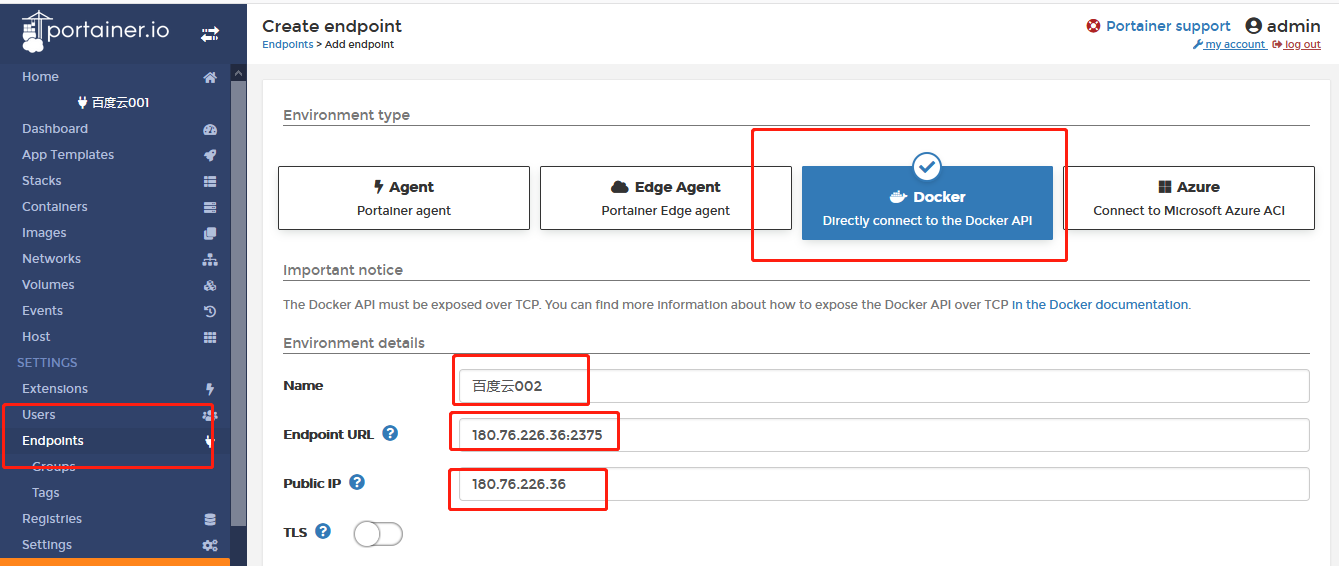Select the Edge Agent environment type
Image resolution: width=1339 pixels, height=566 pixels.
click(666, 198)
